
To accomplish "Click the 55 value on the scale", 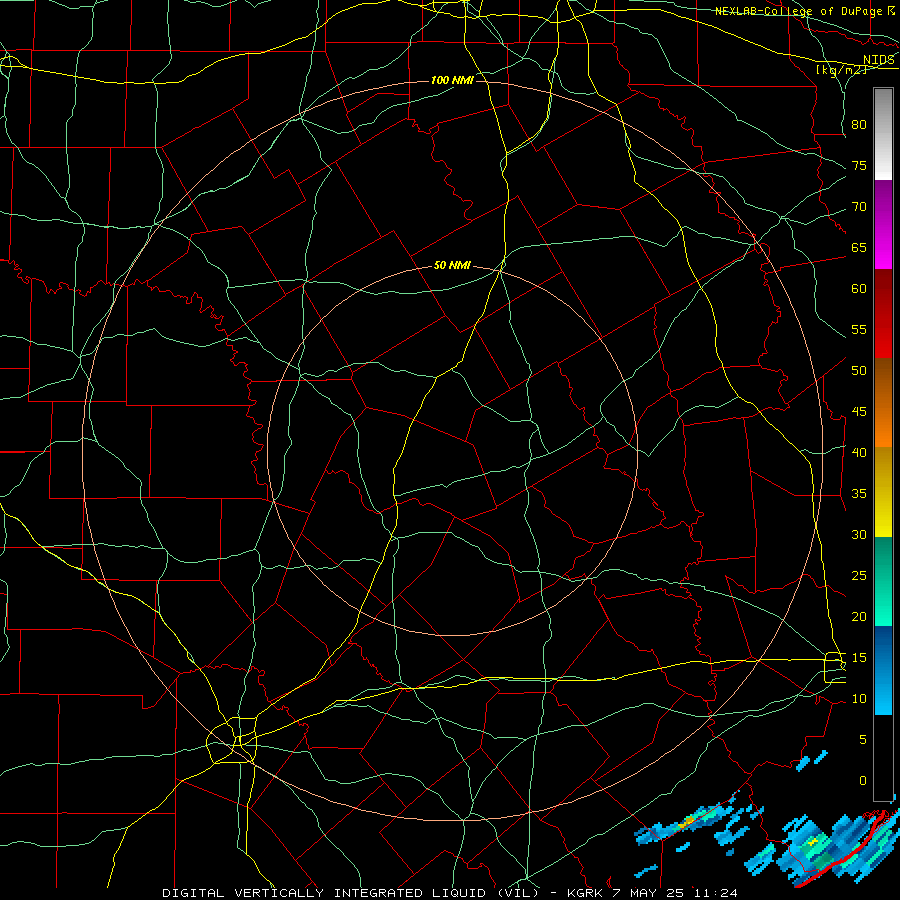I will click(x=859, y=329).
